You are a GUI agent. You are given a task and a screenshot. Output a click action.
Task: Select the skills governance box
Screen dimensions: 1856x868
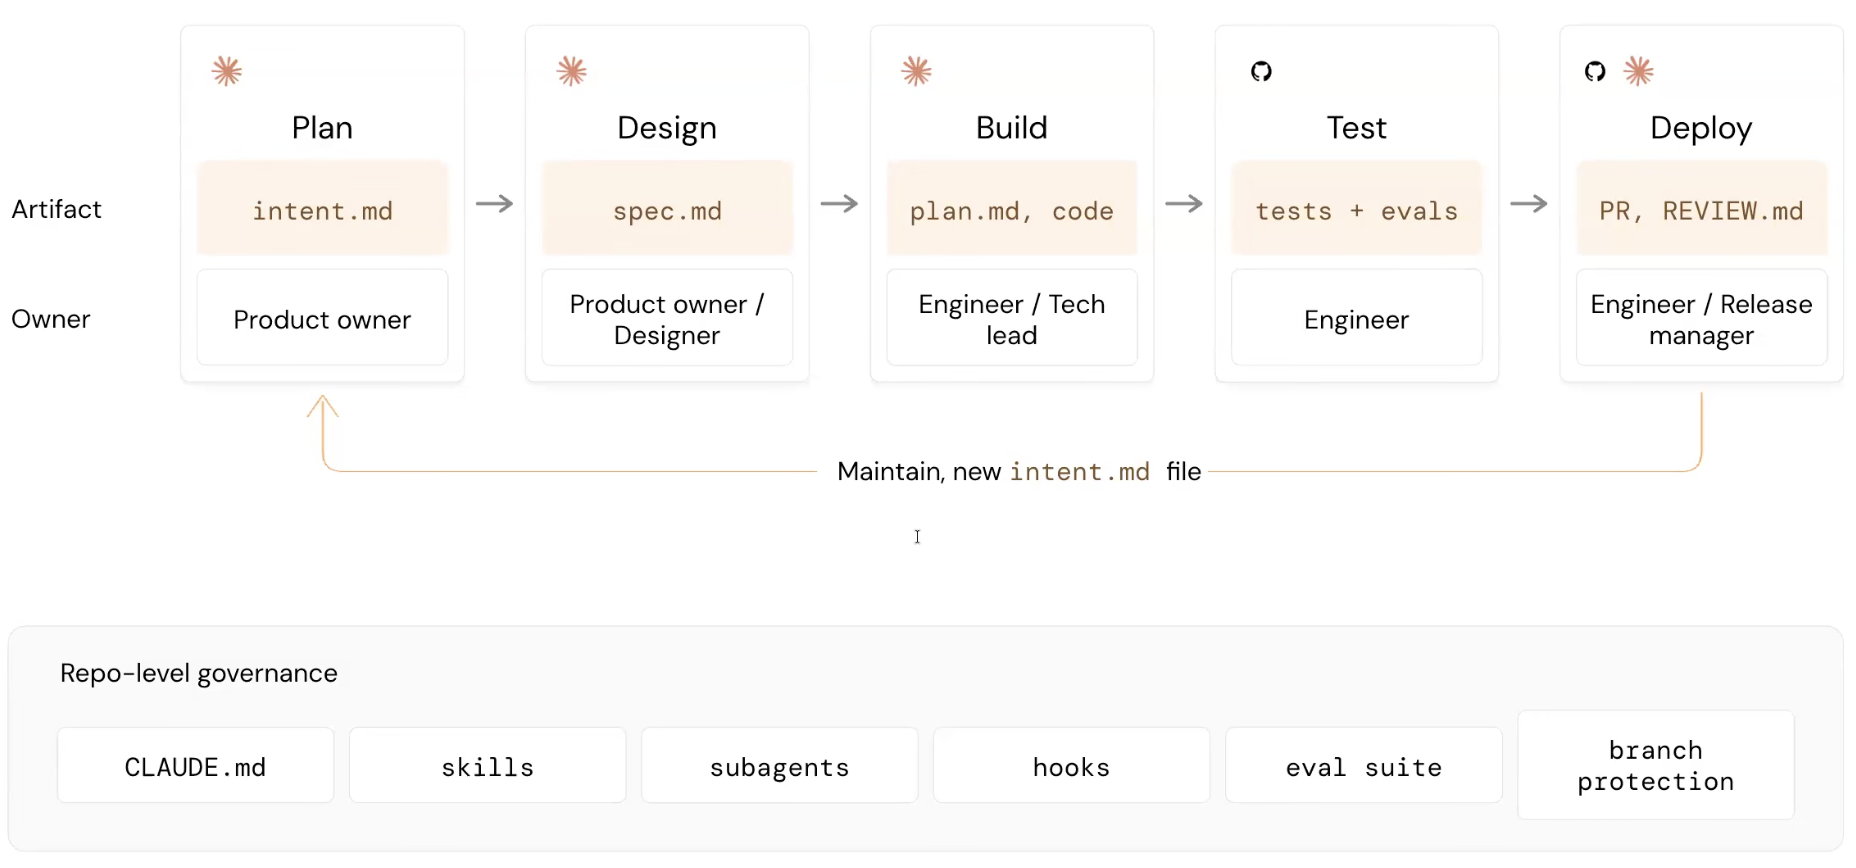click(x=488, y=765)
